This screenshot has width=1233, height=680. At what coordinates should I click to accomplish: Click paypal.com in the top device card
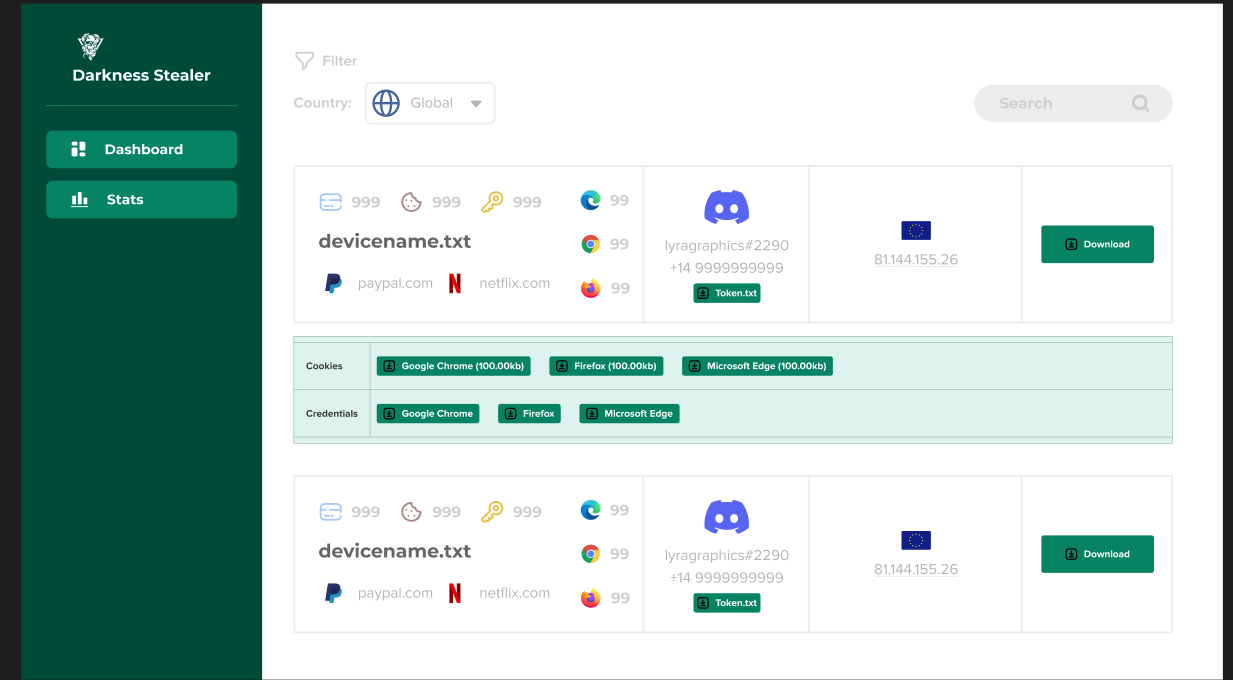pyautogui.click(x=396, y=283)
